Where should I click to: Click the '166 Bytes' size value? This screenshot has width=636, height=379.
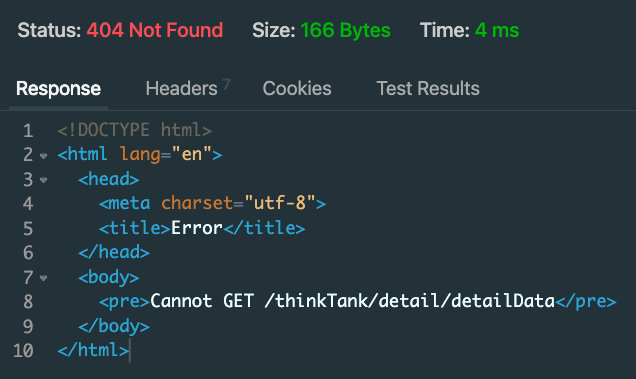[x=346, y=30]
